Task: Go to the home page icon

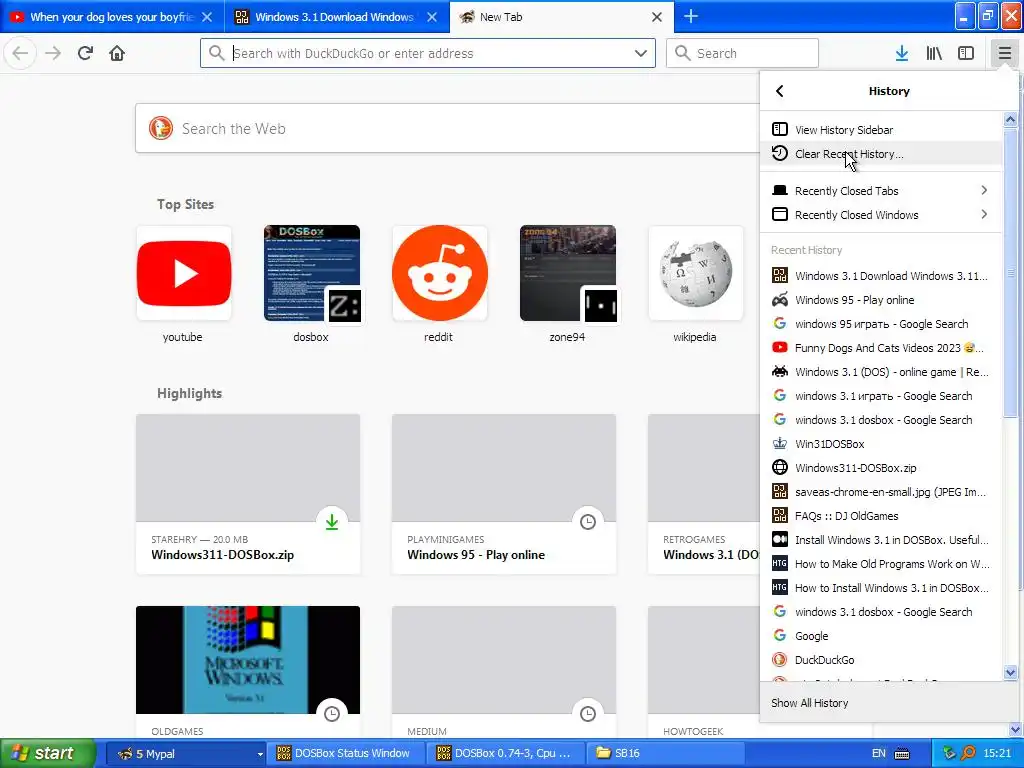Action: pyautogui.click(x=117, y=53)
